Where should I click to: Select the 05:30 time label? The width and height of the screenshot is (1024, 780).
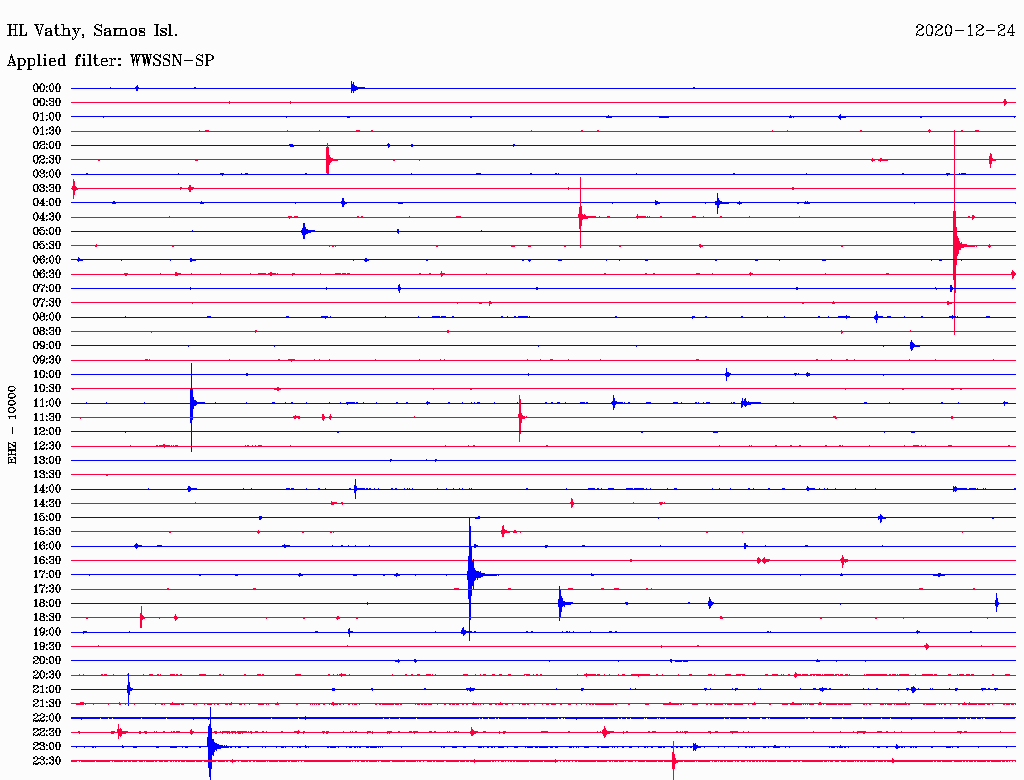click(47, 246)
